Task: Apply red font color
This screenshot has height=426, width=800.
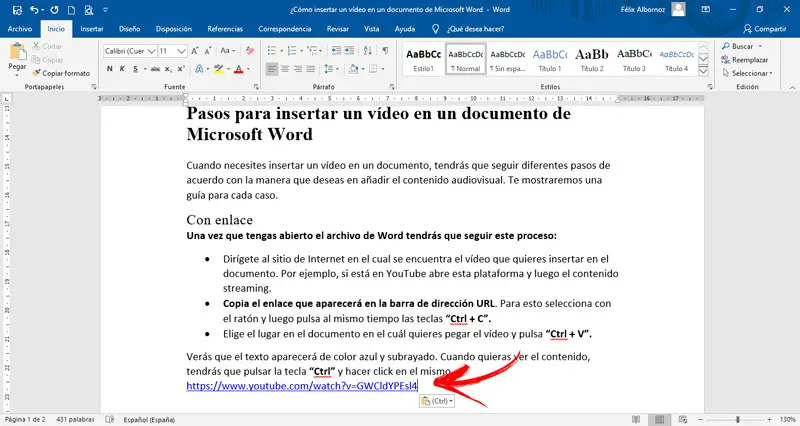Action: 238,68
